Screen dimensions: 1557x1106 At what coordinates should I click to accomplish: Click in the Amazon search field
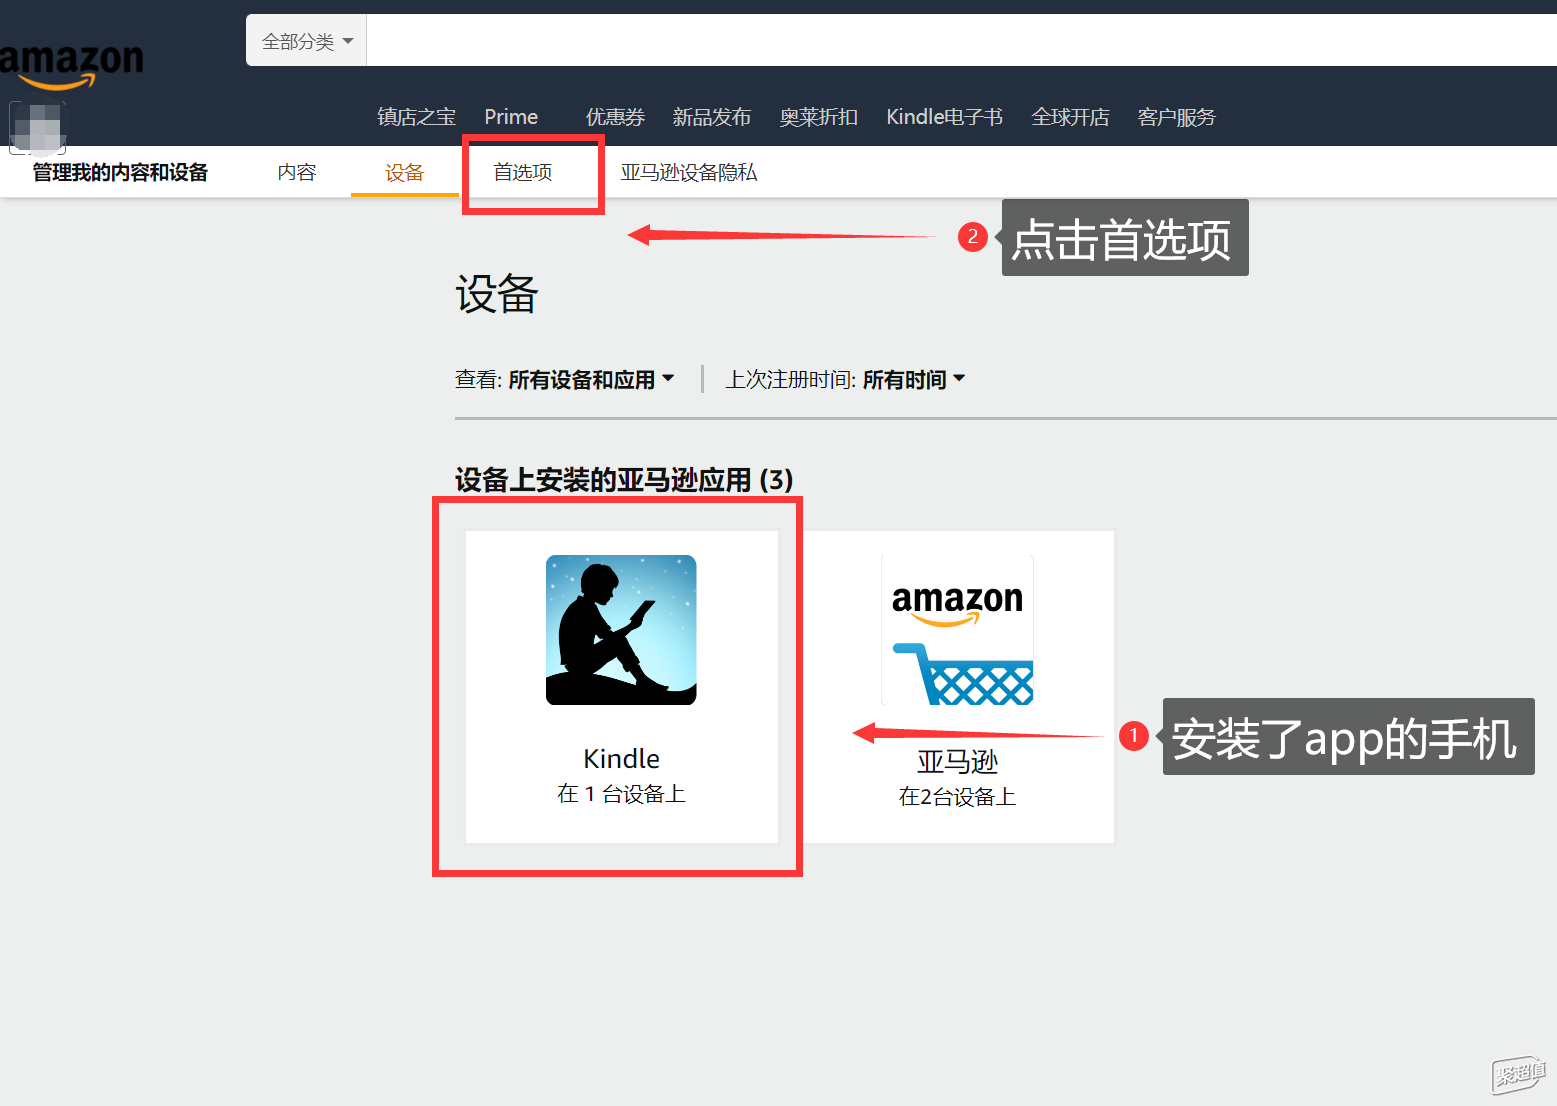coord(961,41)
